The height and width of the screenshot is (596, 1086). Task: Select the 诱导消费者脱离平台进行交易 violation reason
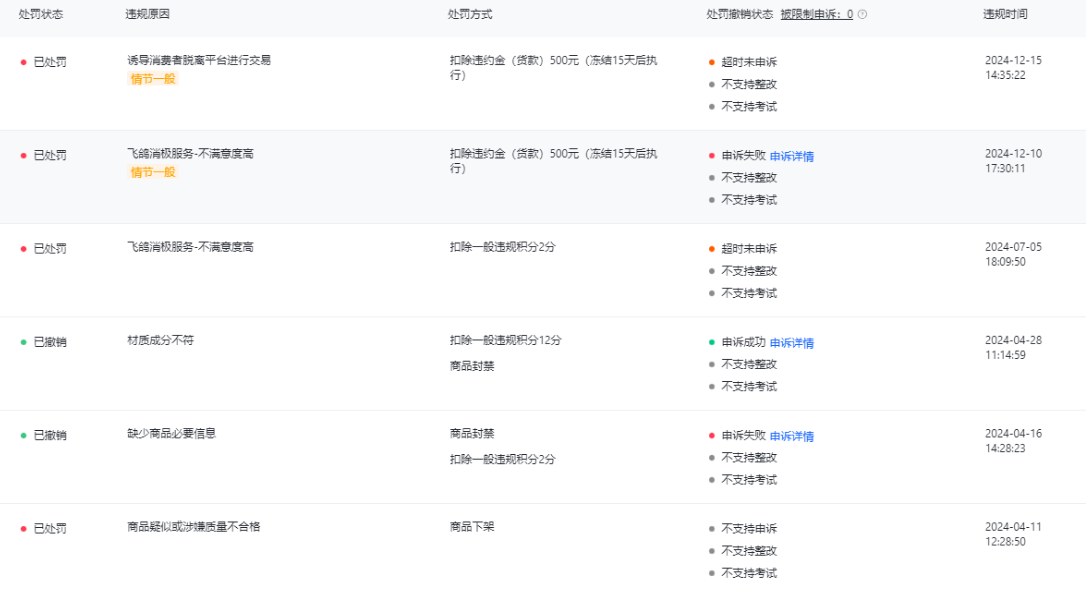[x=199, y=60]
